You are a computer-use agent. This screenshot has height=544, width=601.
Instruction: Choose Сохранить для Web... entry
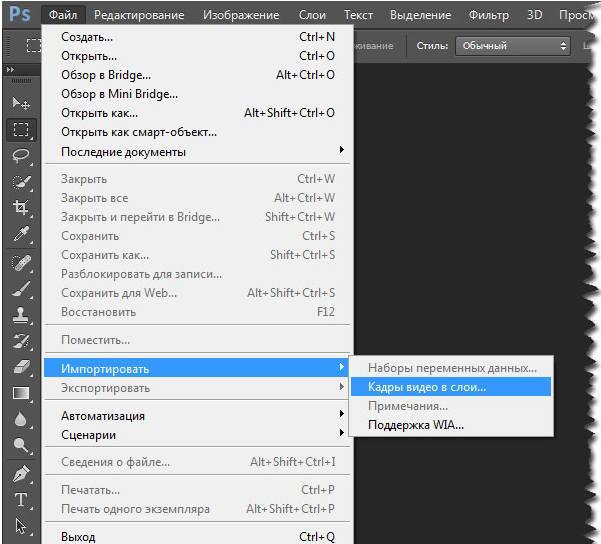point(197,293)
